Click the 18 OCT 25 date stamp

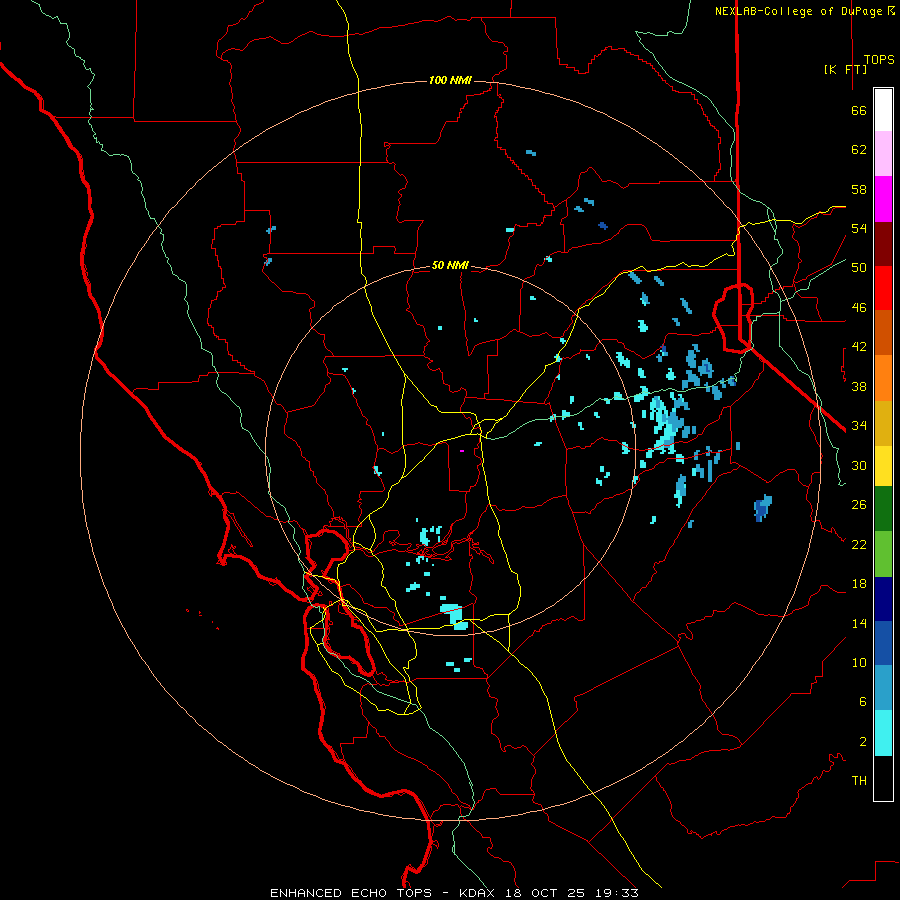(545, 893)
